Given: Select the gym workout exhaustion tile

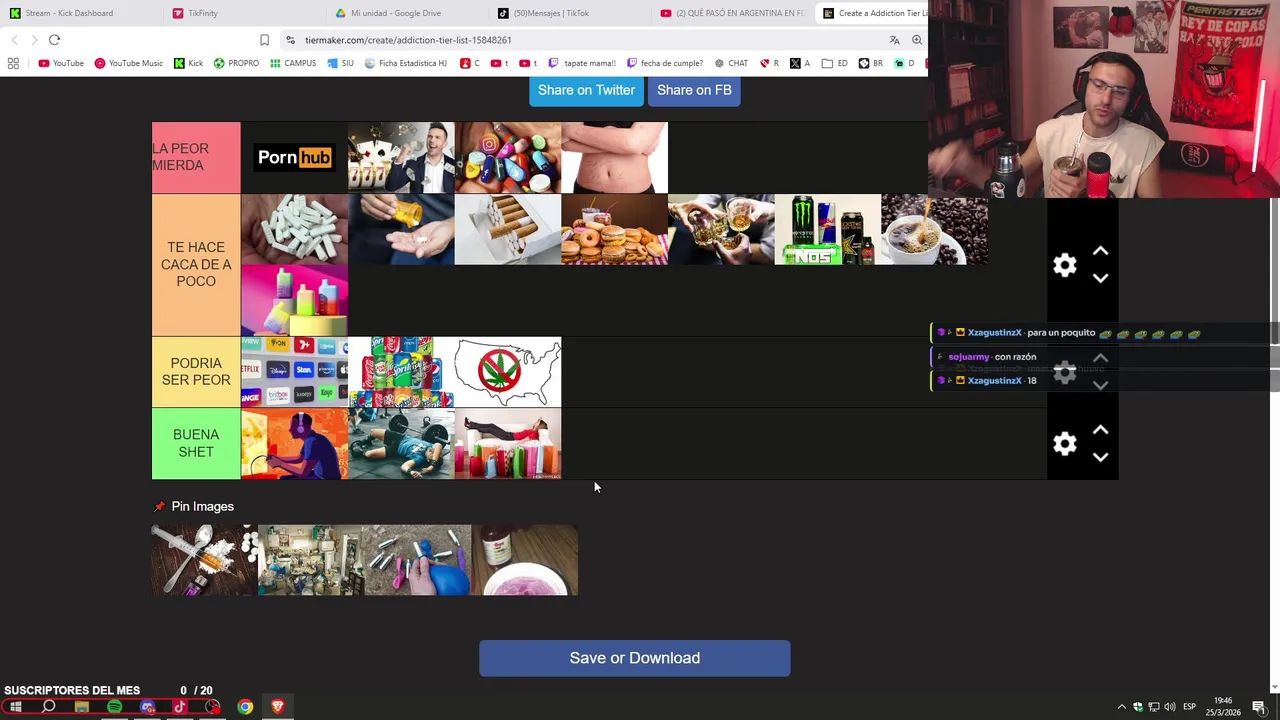Looking at the screenshot, I should (401, 444).
